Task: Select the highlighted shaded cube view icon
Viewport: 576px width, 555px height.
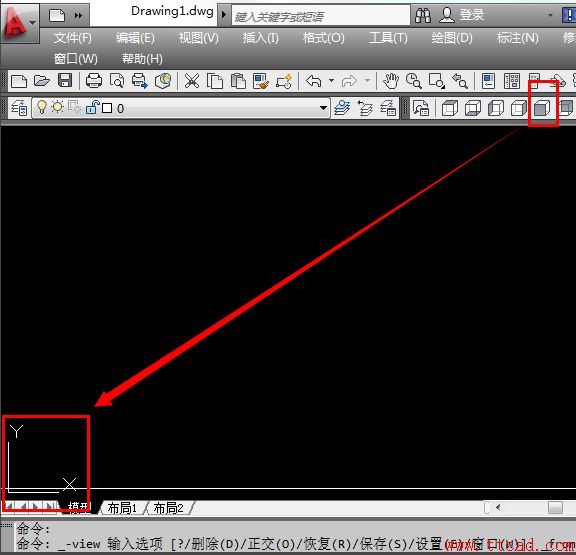Action: [x=542, y=108]
